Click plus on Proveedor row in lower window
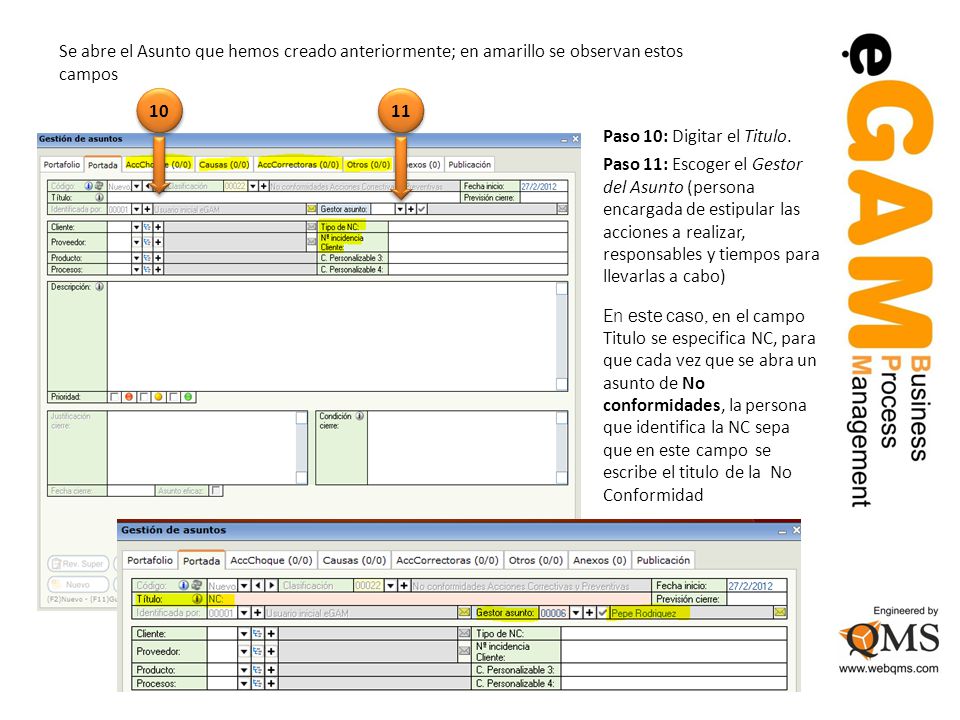The height and width of the screenshot is (720, 960). [271, 652]
